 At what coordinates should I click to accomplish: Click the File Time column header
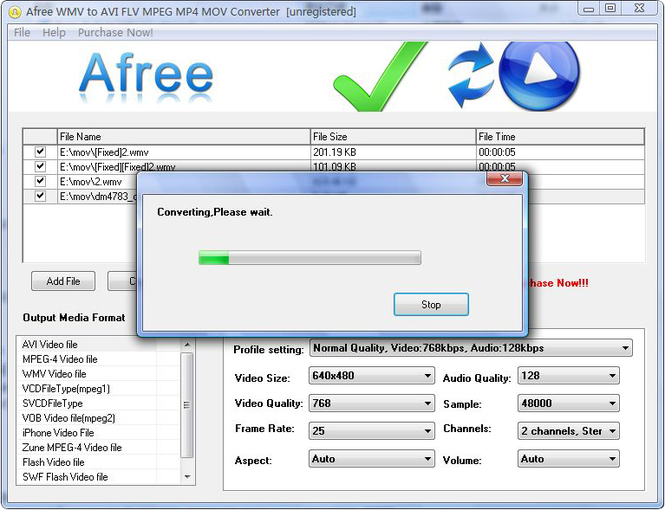[x=560, y=137]
